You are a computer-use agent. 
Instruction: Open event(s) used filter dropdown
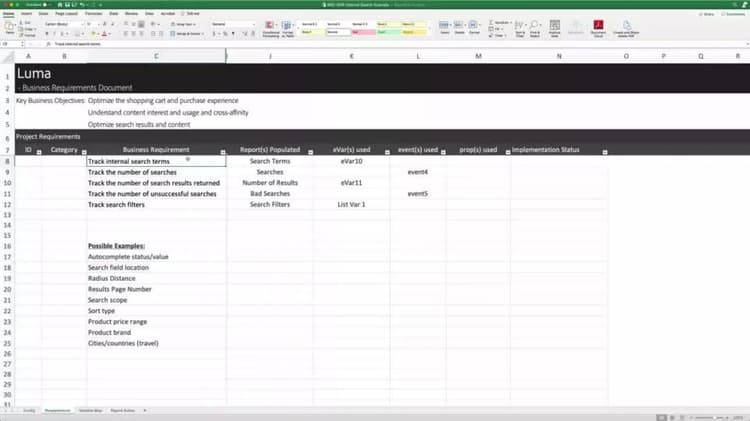[443, 152]
